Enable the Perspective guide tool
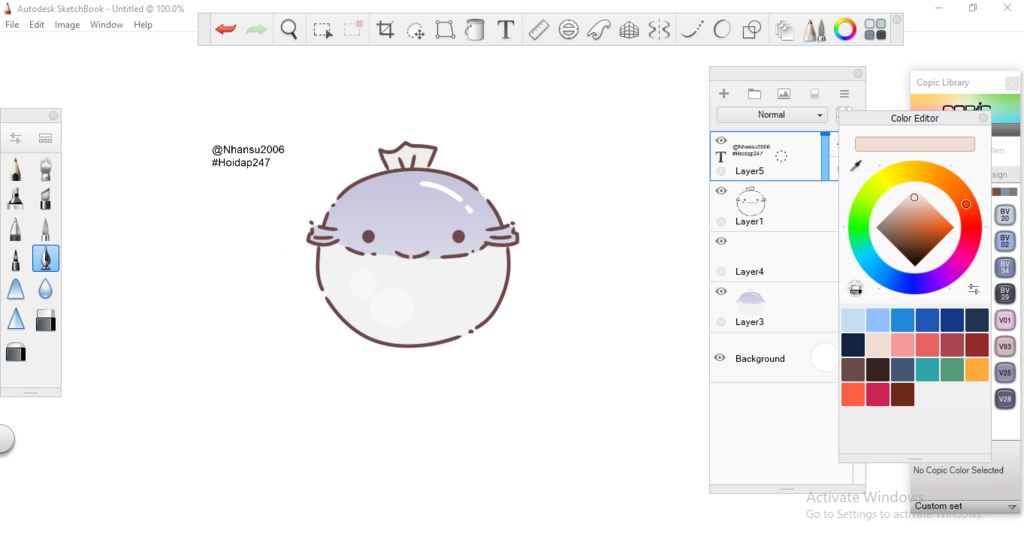The image size is (1024, 539). tap(629, 29)
